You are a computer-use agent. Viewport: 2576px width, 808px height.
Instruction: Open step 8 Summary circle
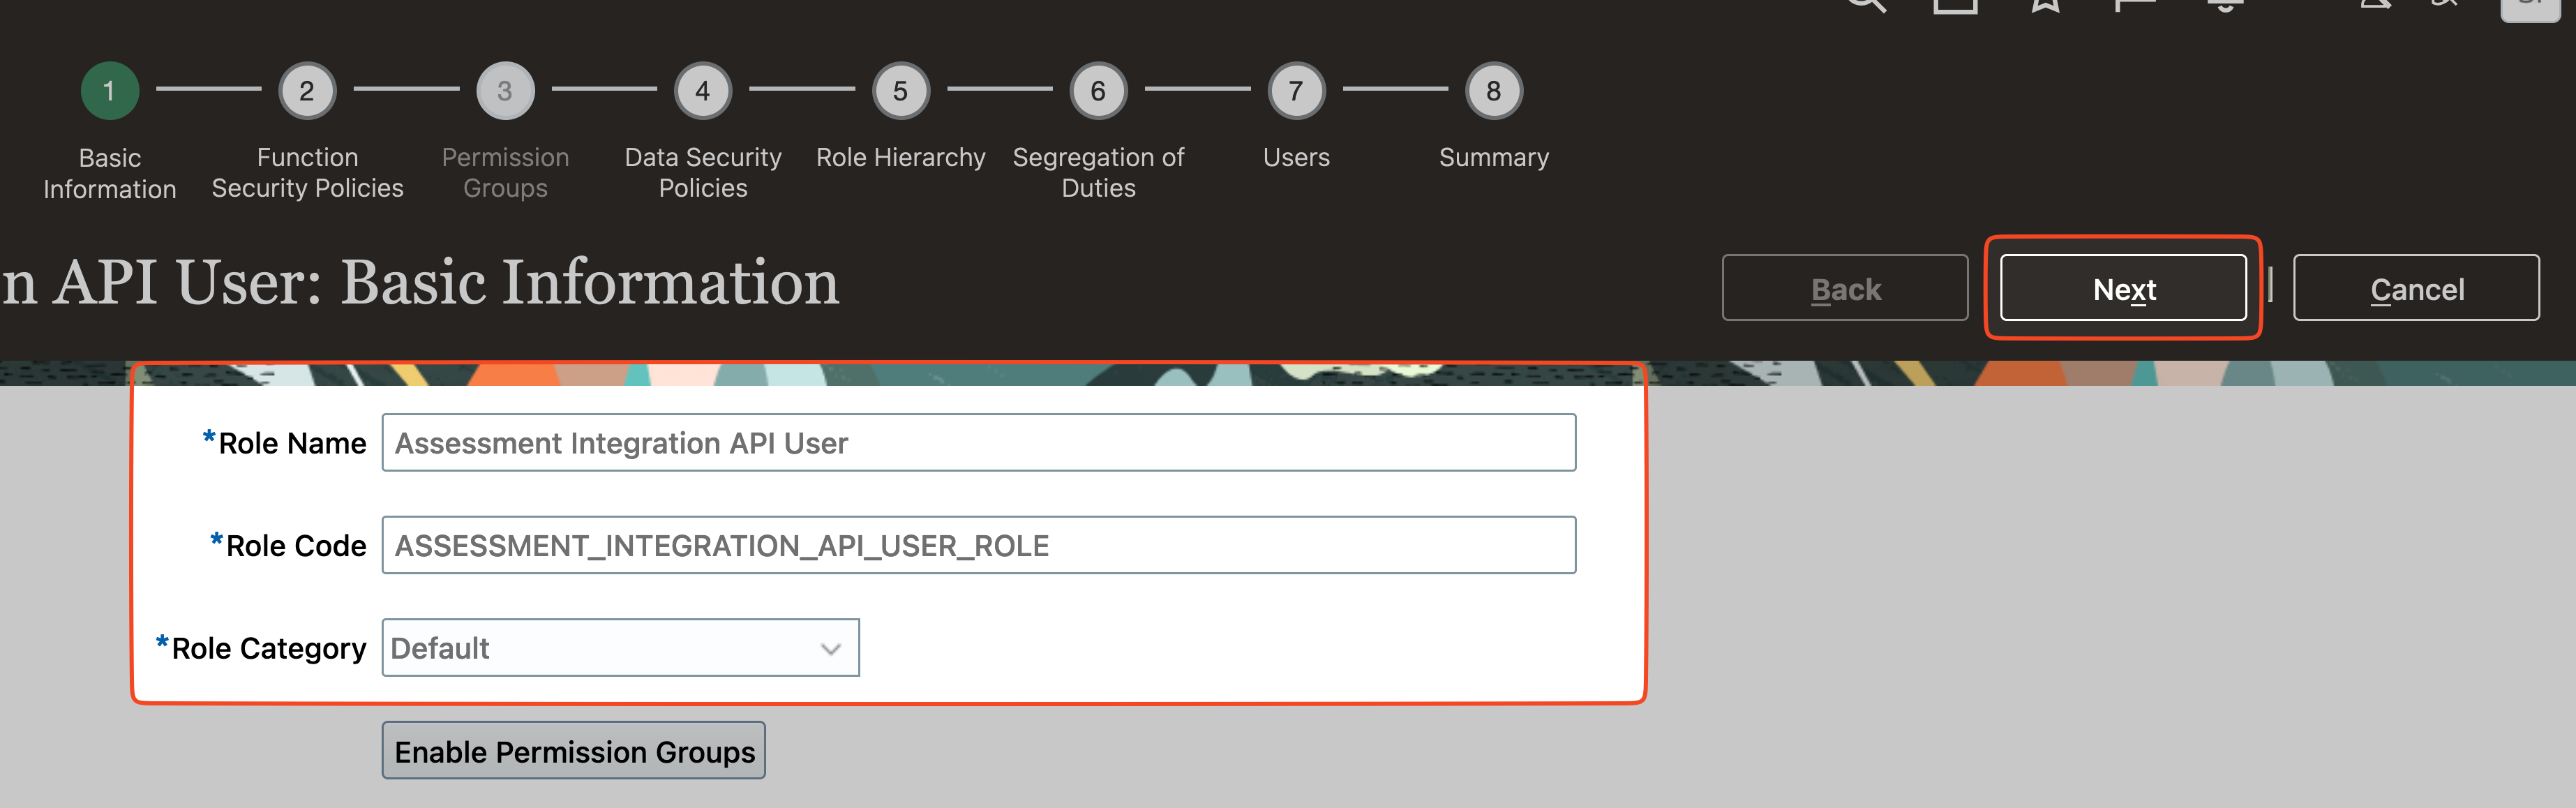[x=1493, y=91]
